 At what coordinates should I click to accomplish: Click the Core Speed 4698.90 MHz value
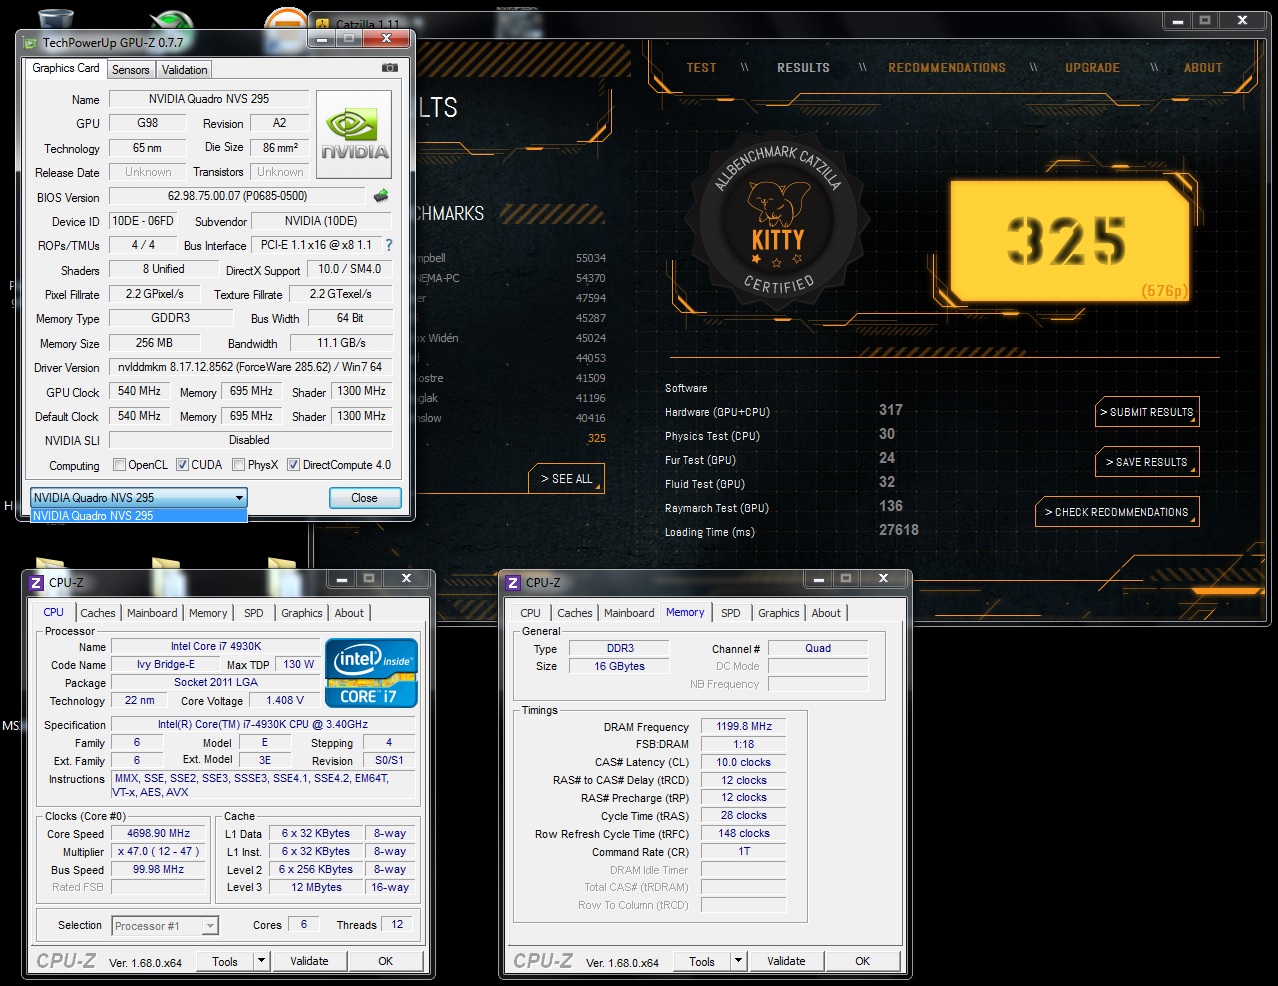tap(158, 833)
